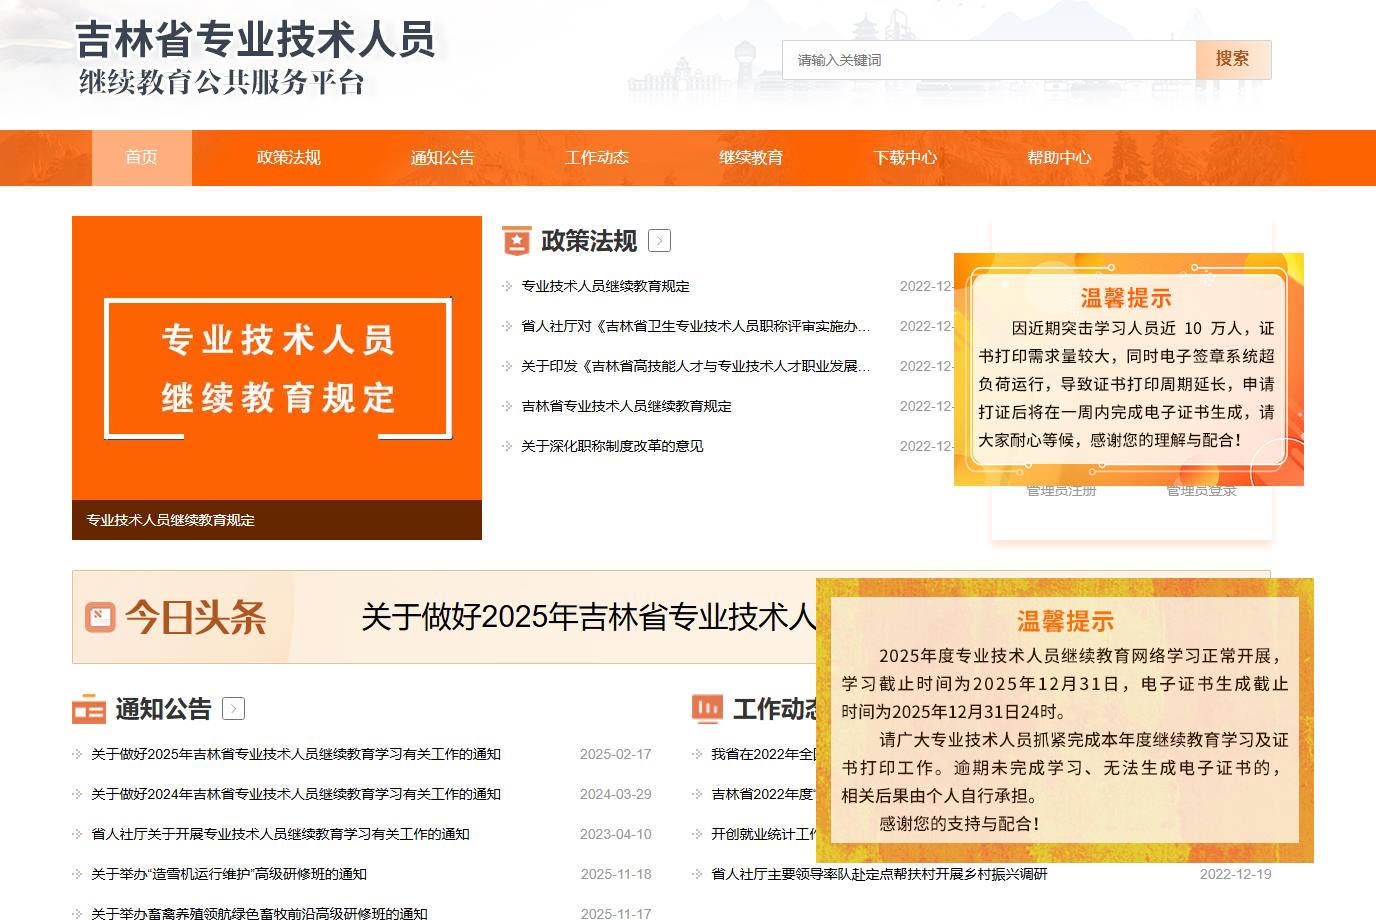This screenshot has width=1376, height=920.
Task: Open 下载中心 from the navigation bar
Action: (904, 158)
